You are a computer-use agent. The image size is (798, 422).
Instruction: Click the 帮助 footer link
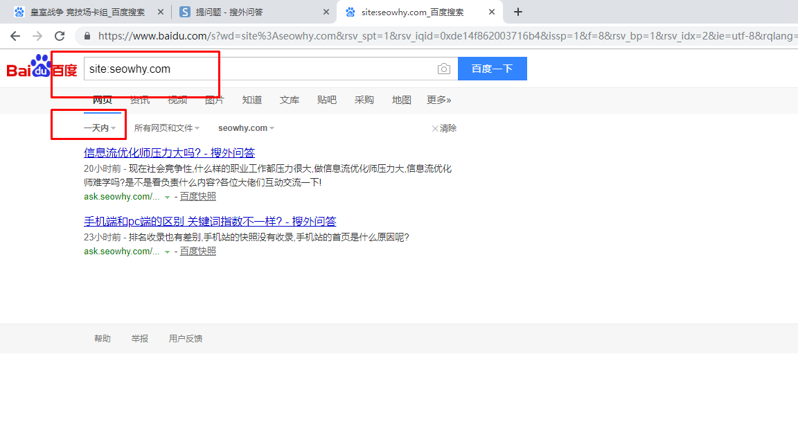102,339
